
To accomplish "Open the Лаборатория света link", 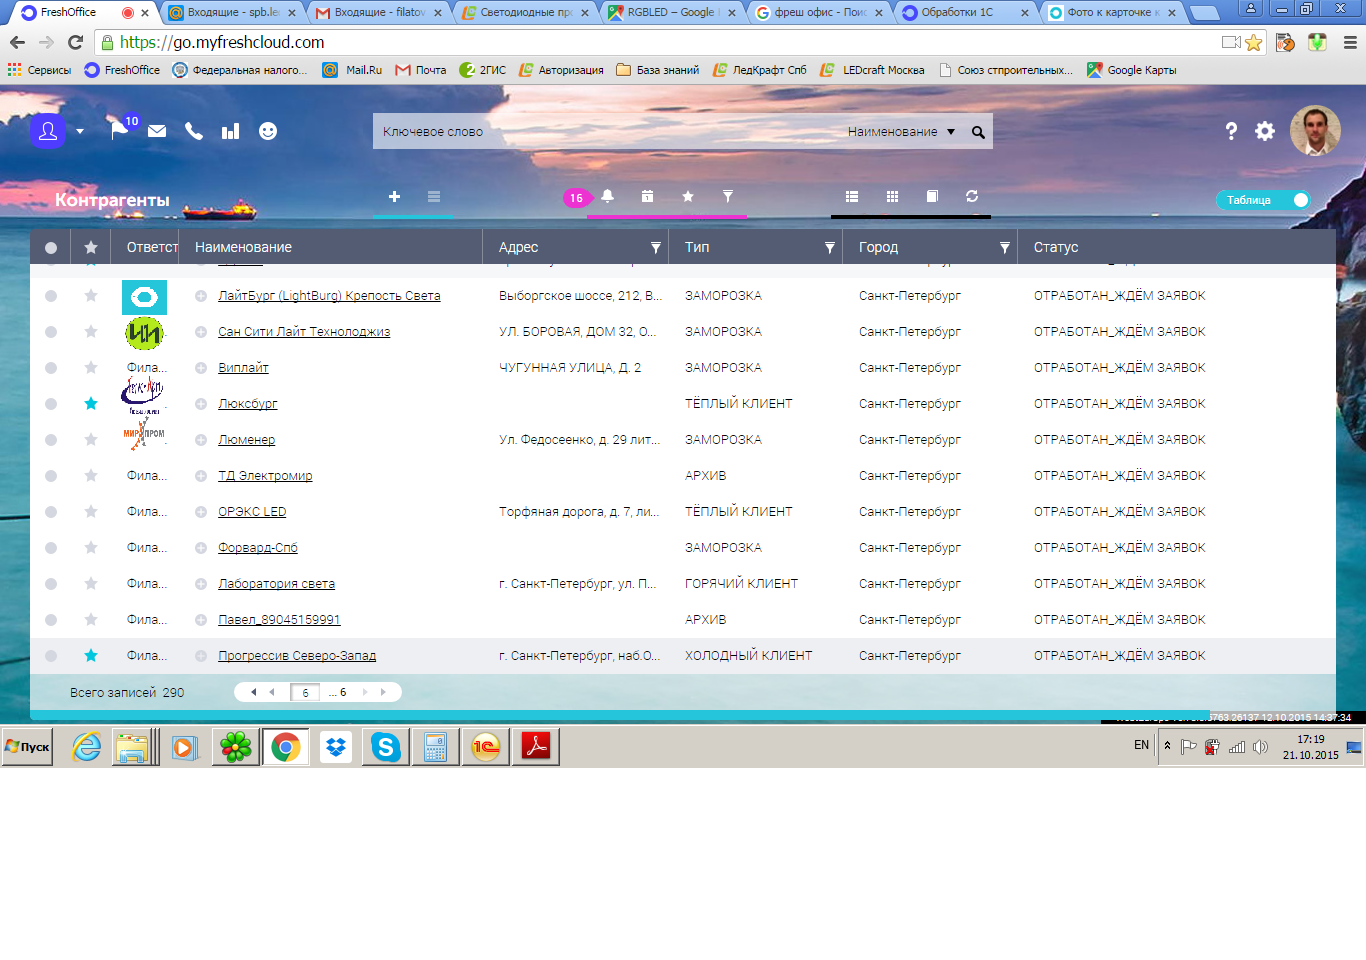I will click(x=276, y=584).
